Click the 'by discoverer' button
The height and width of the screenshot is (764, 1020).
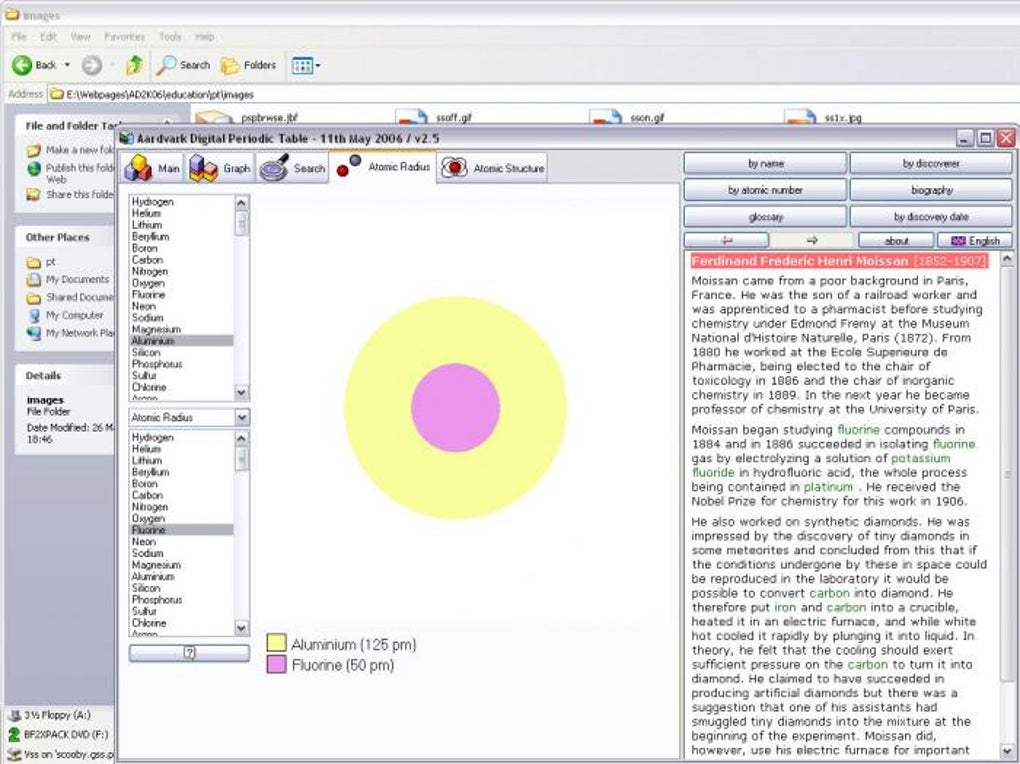(x=930, y=163)
